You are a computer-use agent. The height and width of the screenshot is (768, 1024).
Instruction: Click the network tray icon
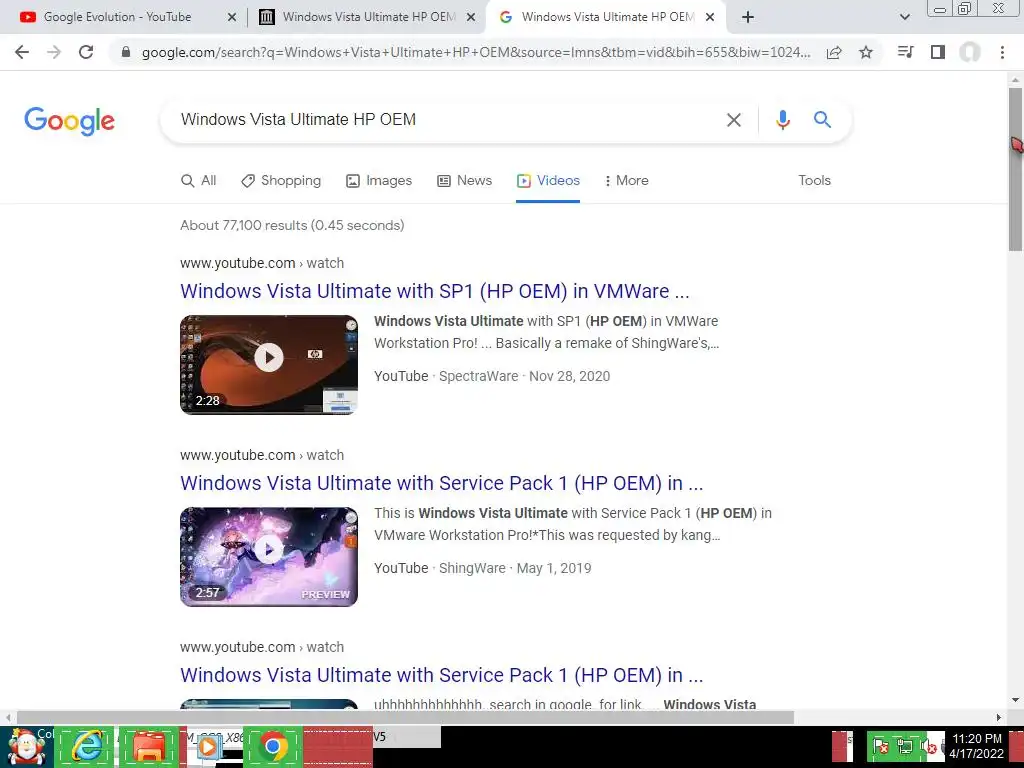pyautogui.click(x=904, y=746)
